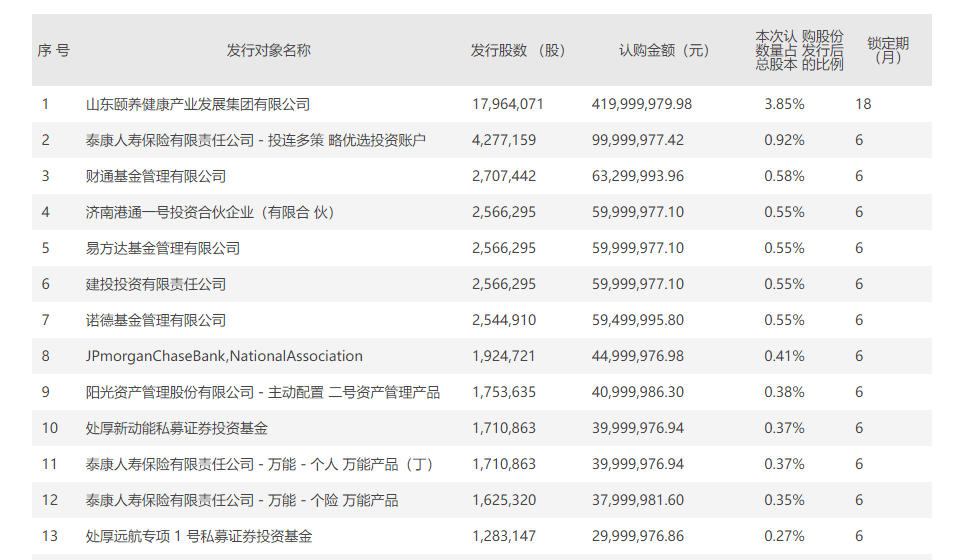Select 处厚新动能私募证券投资基金 row name
The image size is (956, 560).
coord(177,428)
